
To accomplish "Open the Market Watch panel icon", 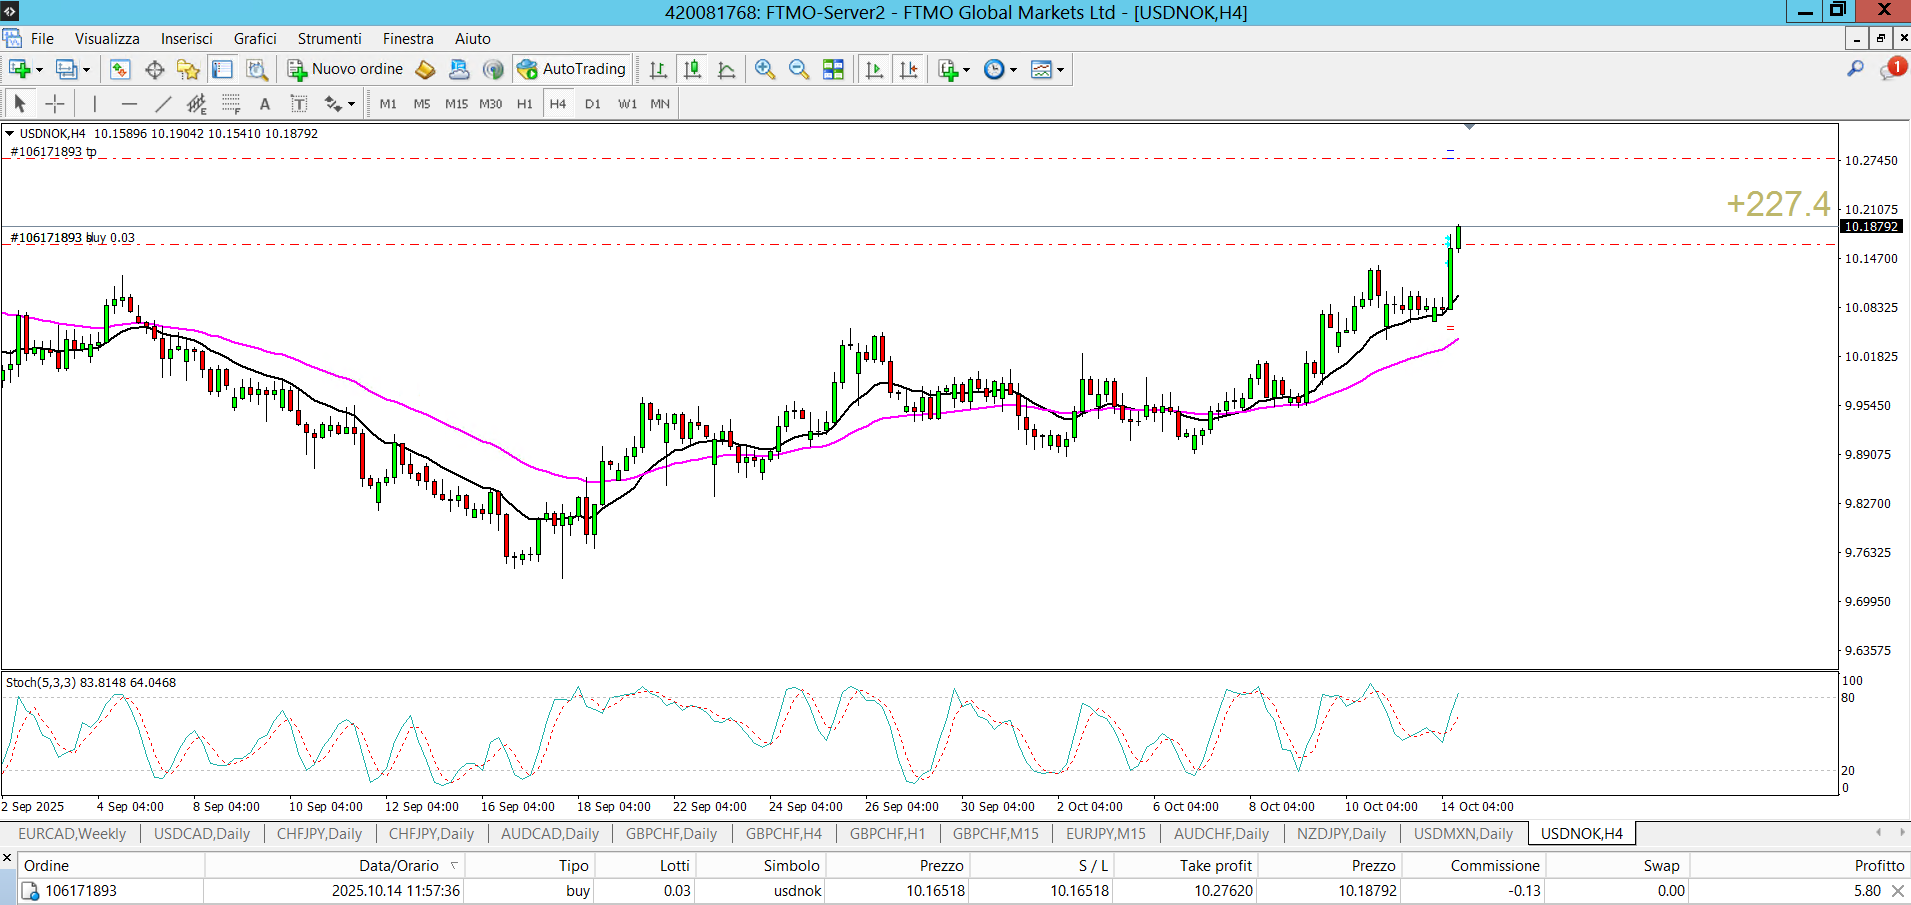I will tap(120, 69).
